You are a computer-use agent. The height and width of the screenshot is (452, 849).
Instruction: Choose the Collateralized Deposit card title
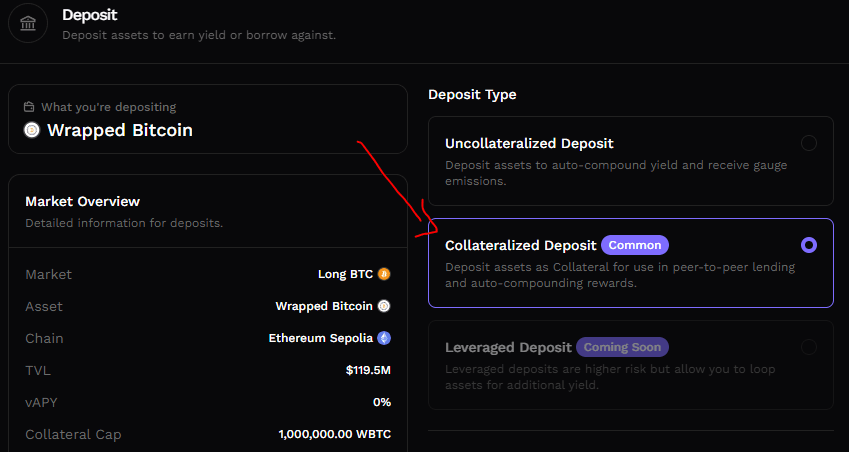click(520, 245)
